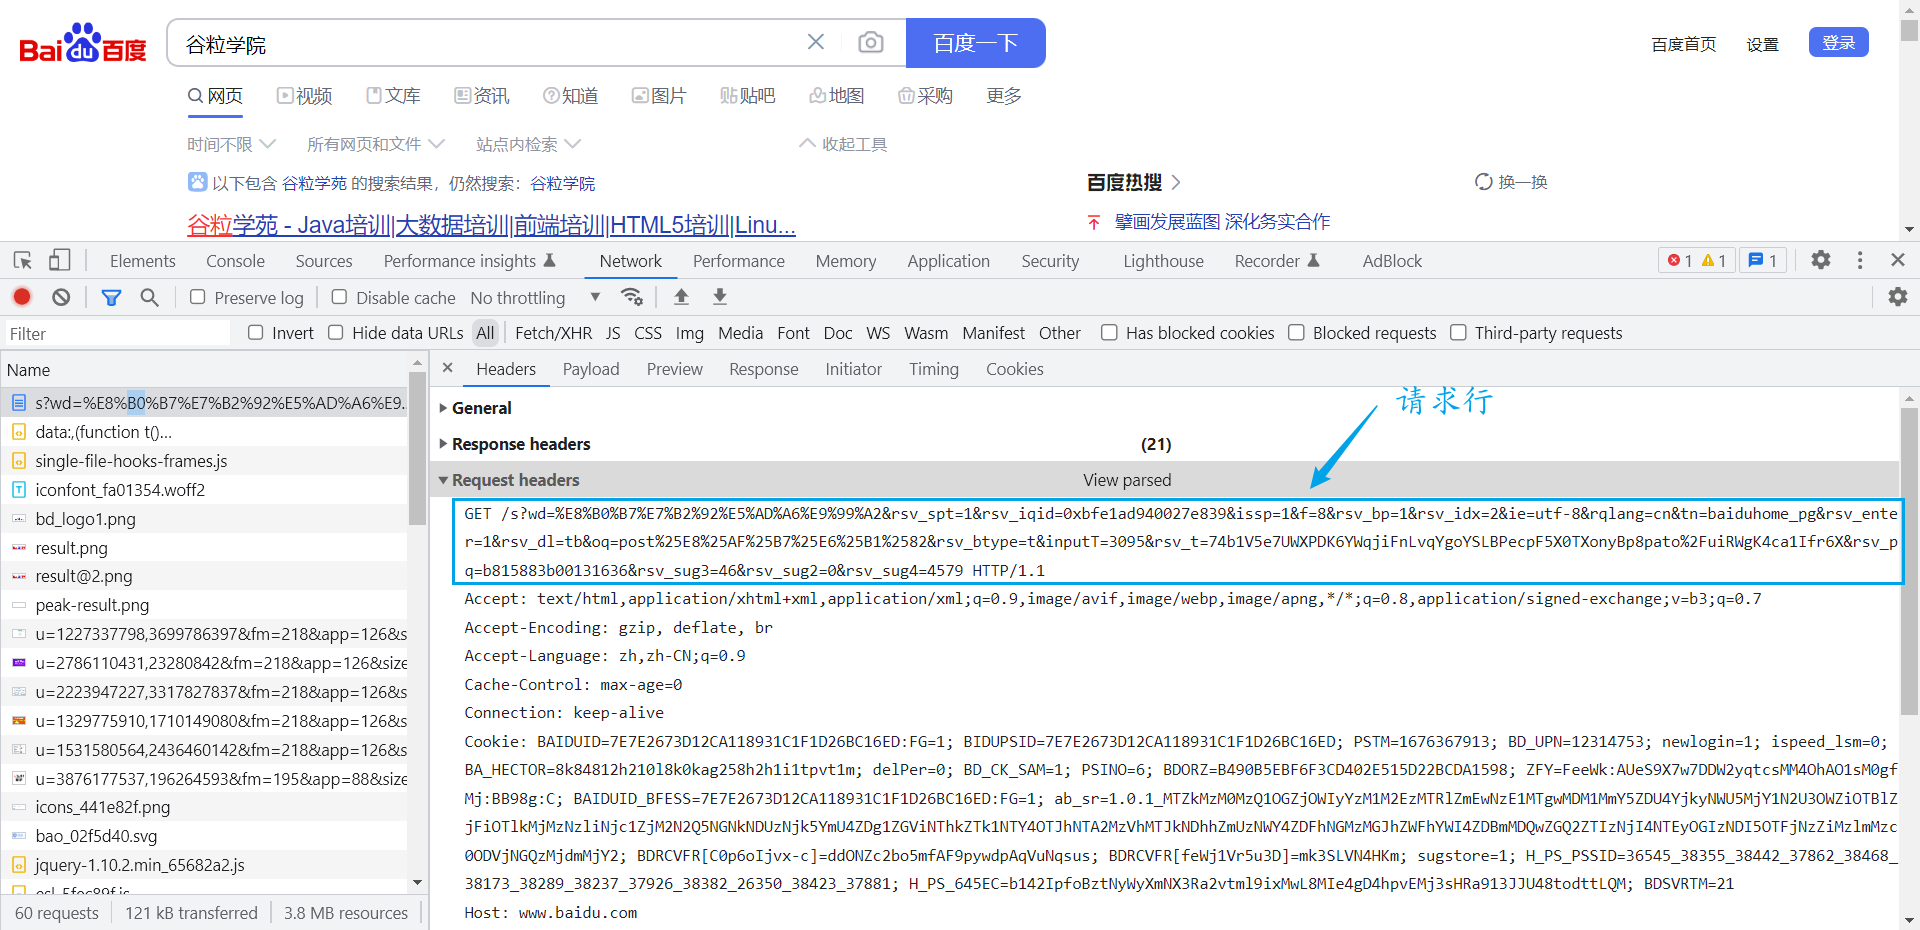Screen dimensions: 1920x930
Task: Enable Preserve log checkbox
Action: click(198, 297)
